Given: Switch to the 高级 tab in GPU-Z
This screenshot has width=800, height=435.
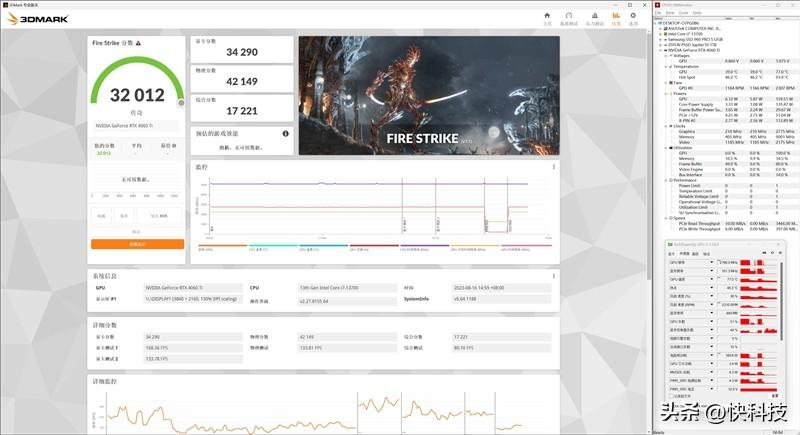Looking at the screenshot, I should pyautogui.click(x=695, y=253).
